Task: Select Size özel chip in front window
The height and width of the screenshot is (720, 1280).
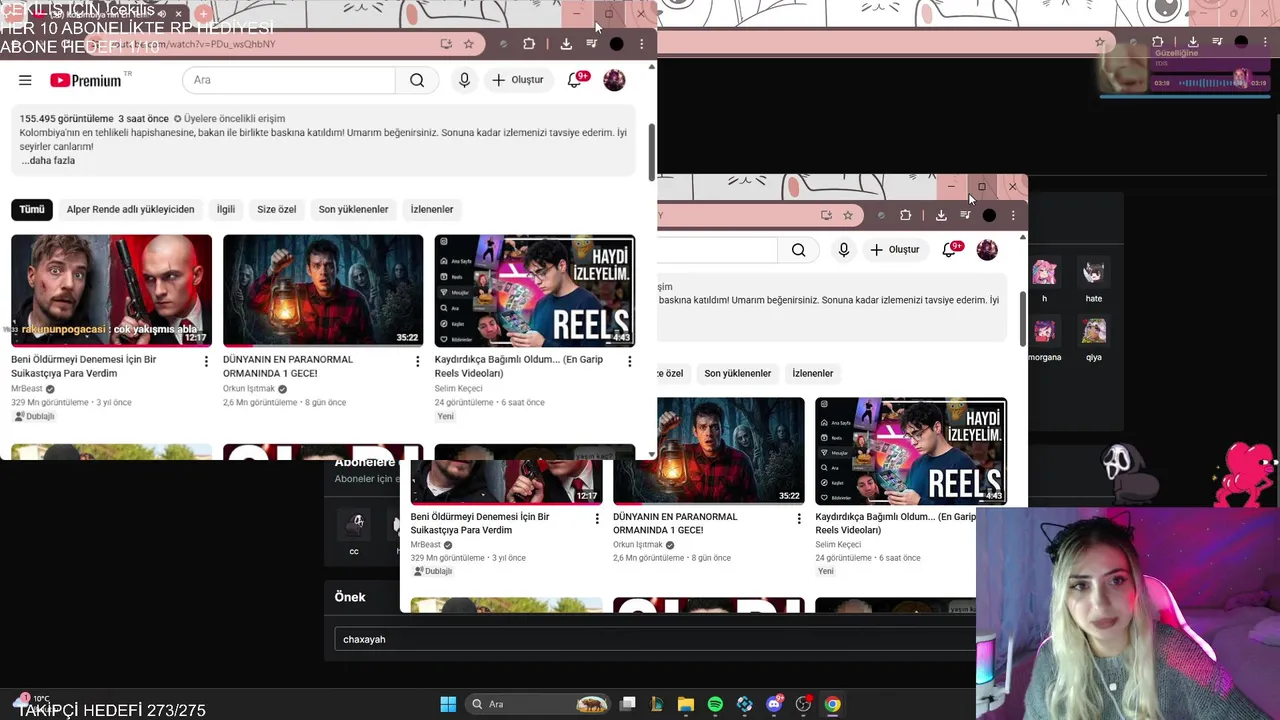Action: [277, 209]
